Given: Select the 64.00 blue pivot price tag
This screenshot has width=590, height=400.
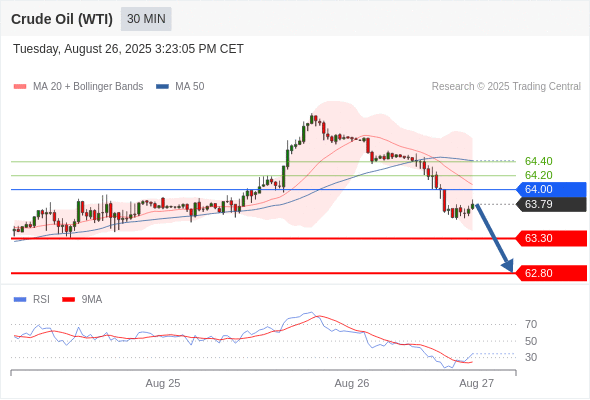Looking at the screenshot, I should [551, 189].
